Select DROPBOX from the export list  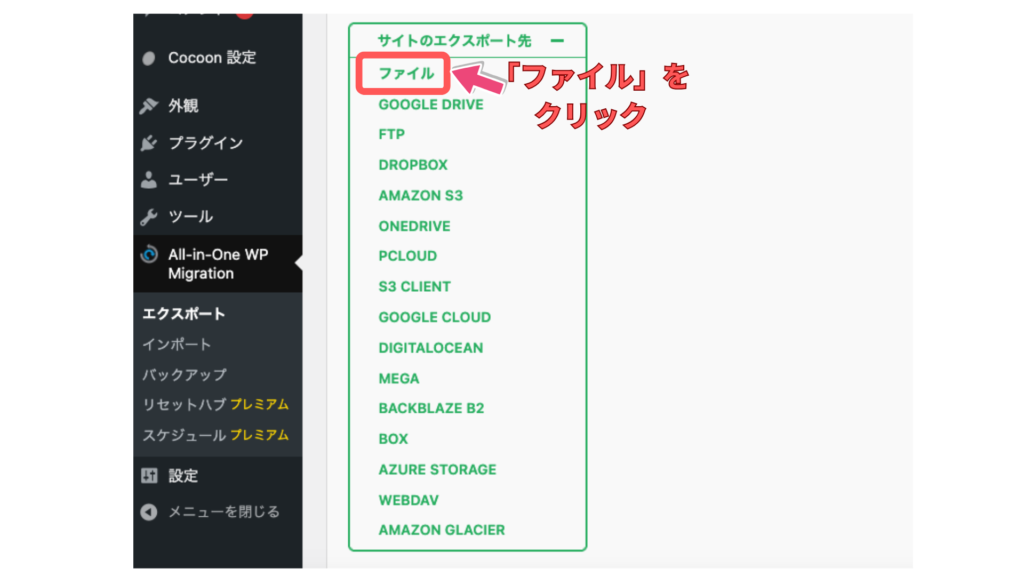coord(413,165)
